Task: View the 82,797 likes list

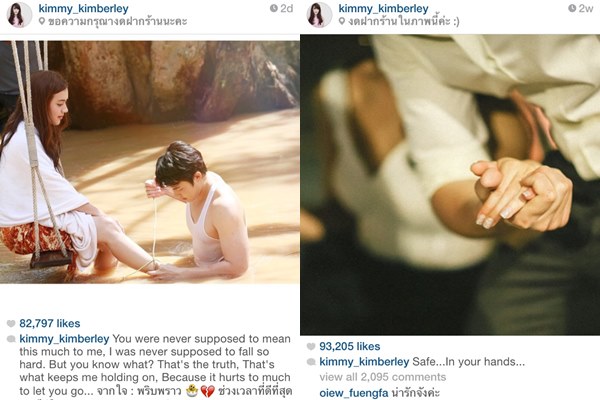Action: point(50,323)
